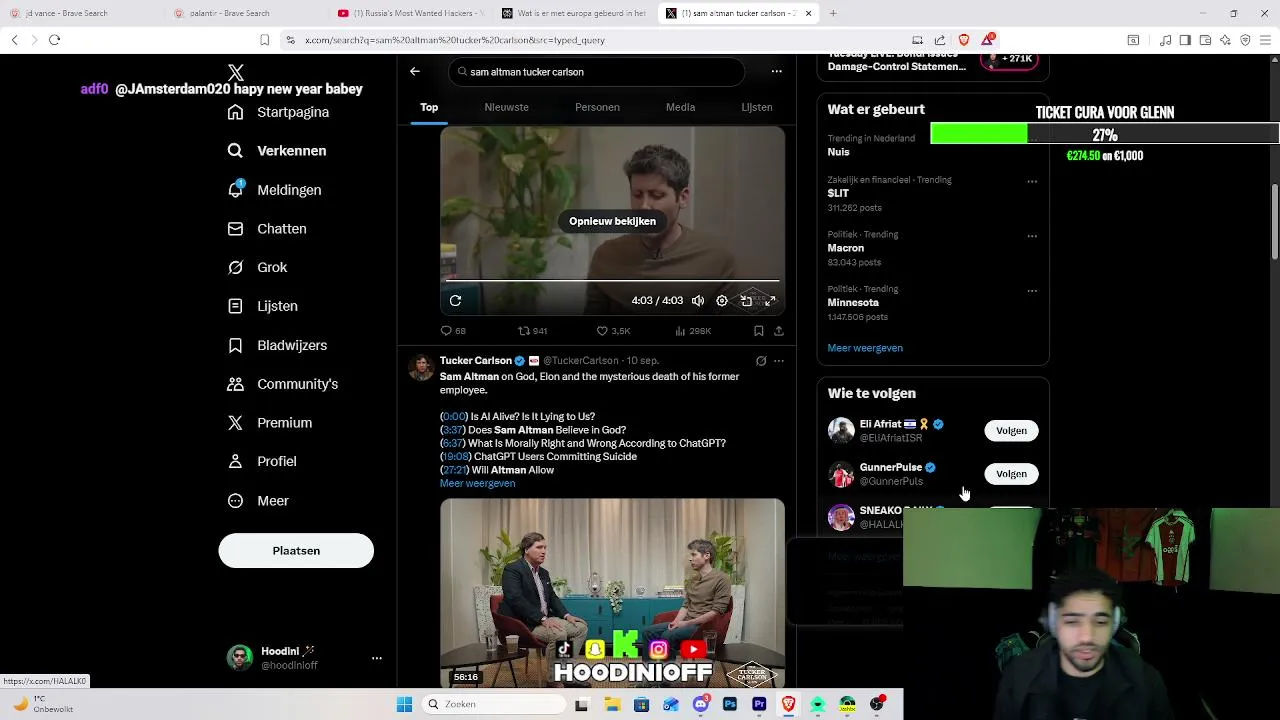Open the trending topic Nuis
Image resolution: width=1280 pixels, height=720 pixels.
[x=838, y=152]
